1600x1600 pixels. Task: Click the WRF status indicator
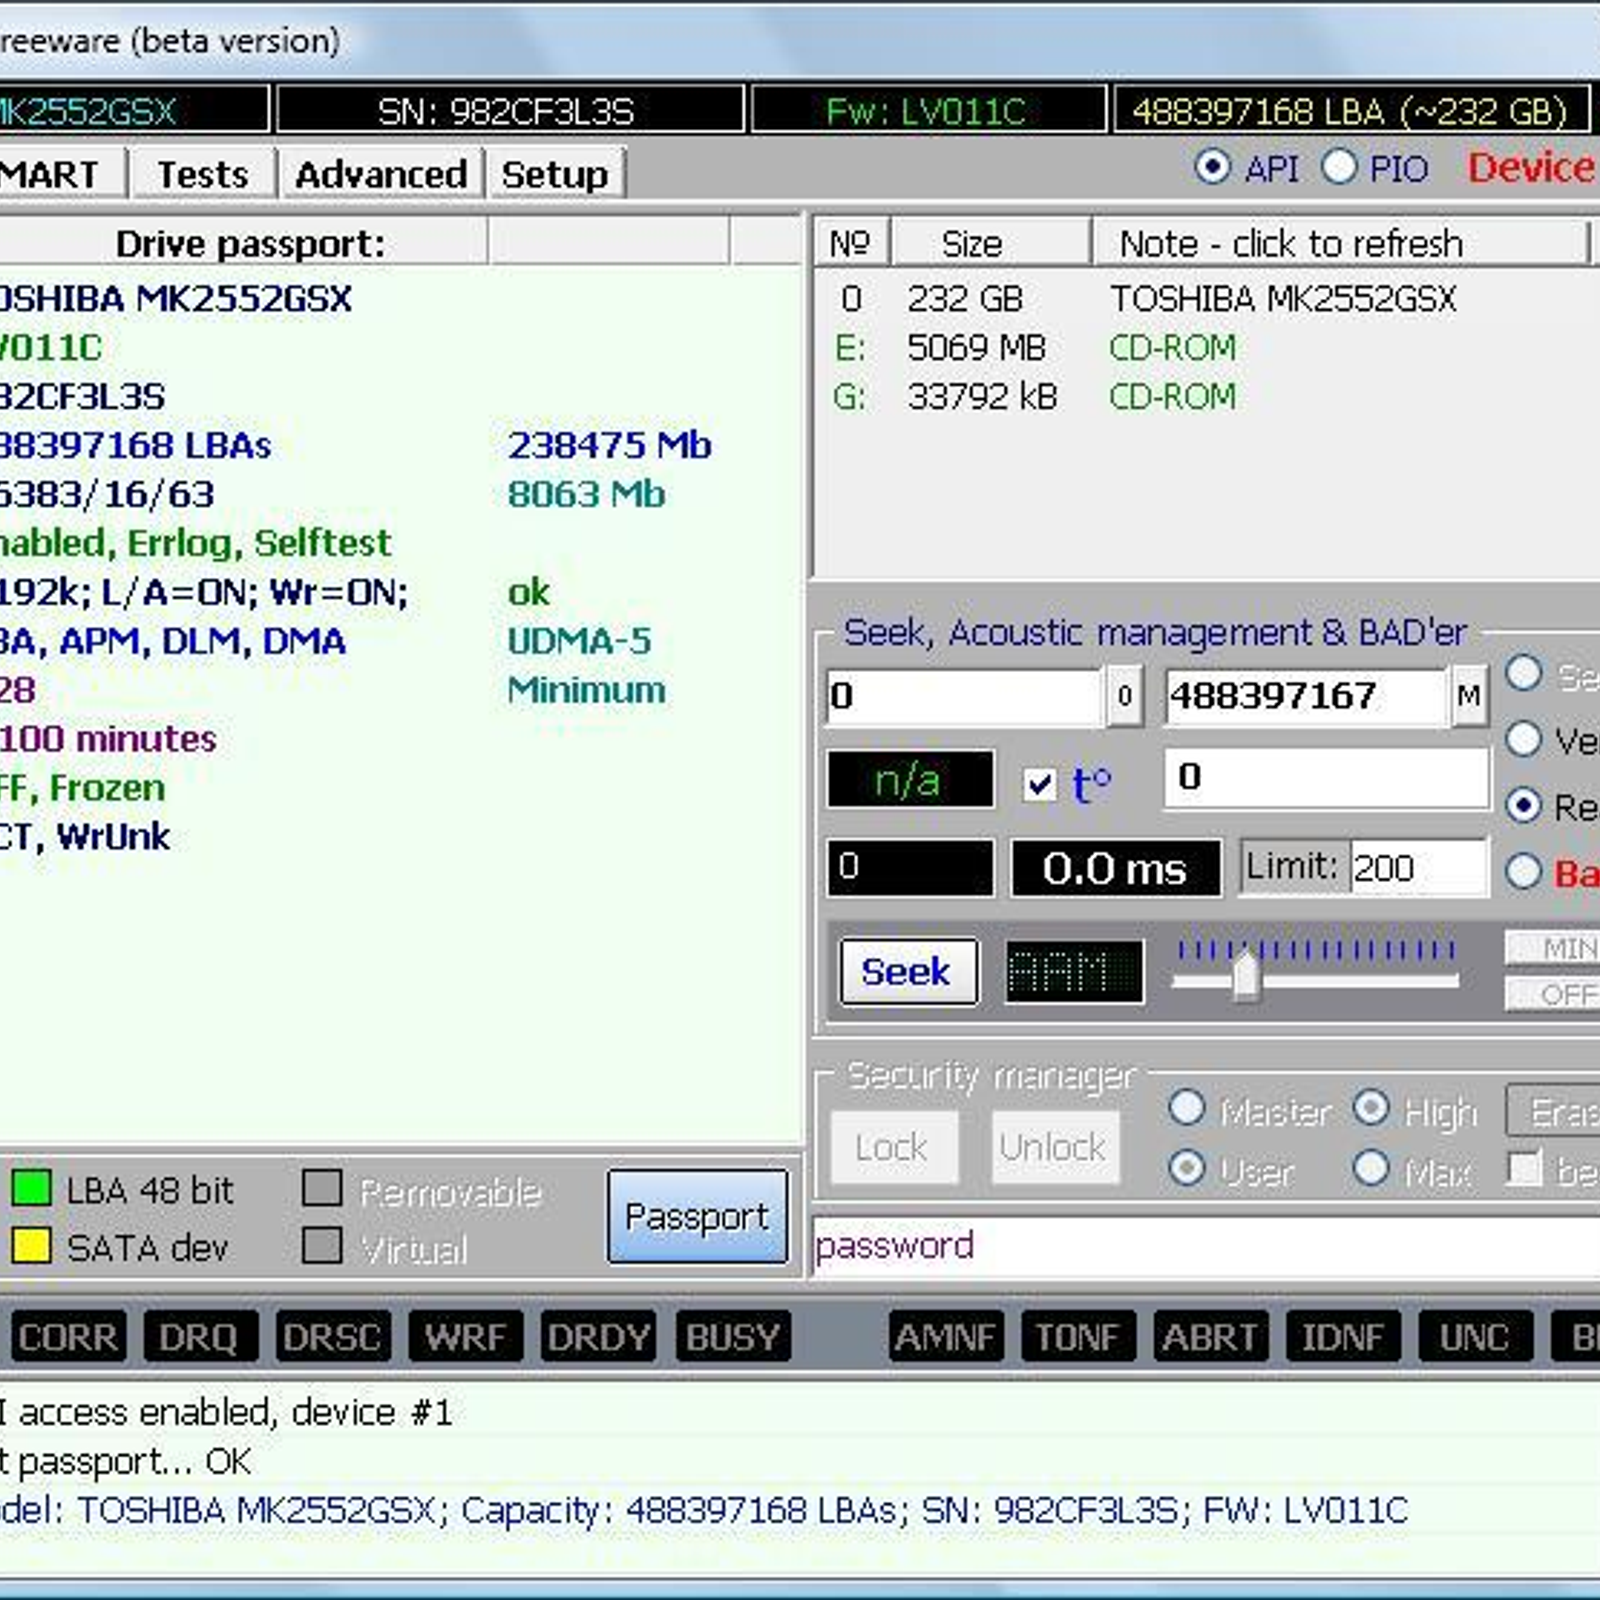[466, 1337]
